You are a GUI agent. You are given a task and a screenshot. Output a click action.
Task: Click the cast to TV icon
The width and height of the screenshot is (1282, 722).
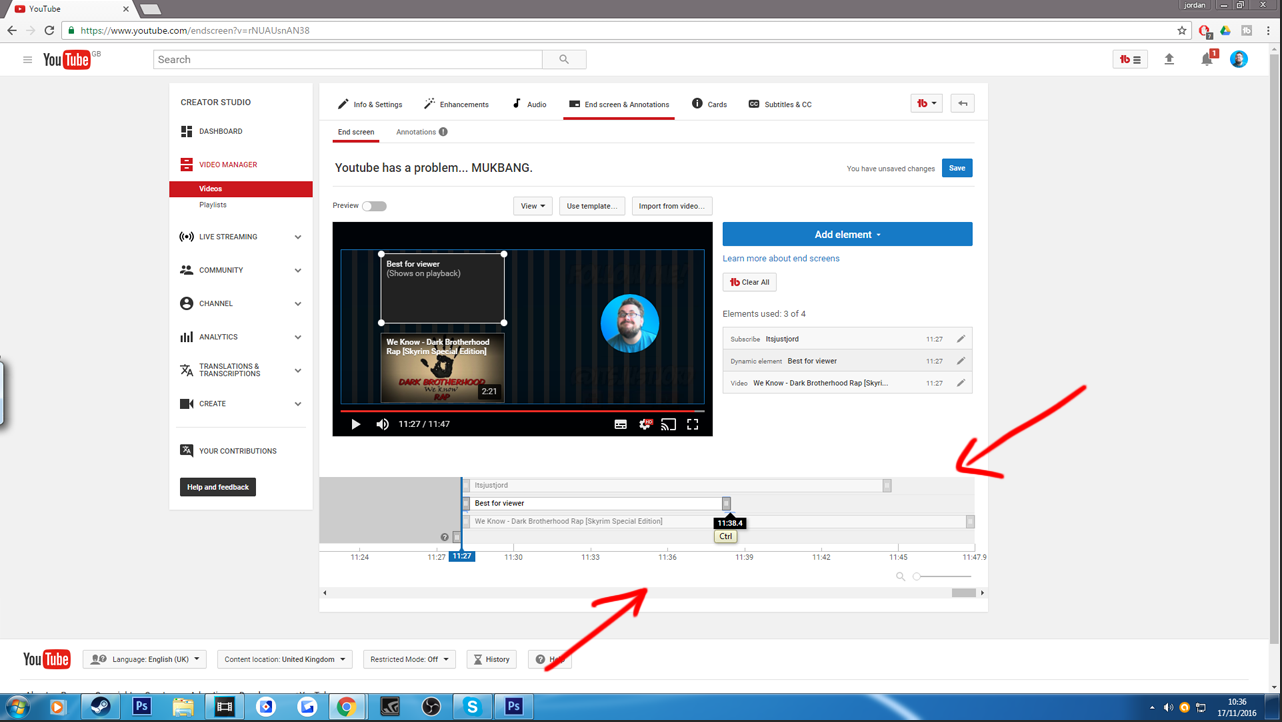(668, 424)
